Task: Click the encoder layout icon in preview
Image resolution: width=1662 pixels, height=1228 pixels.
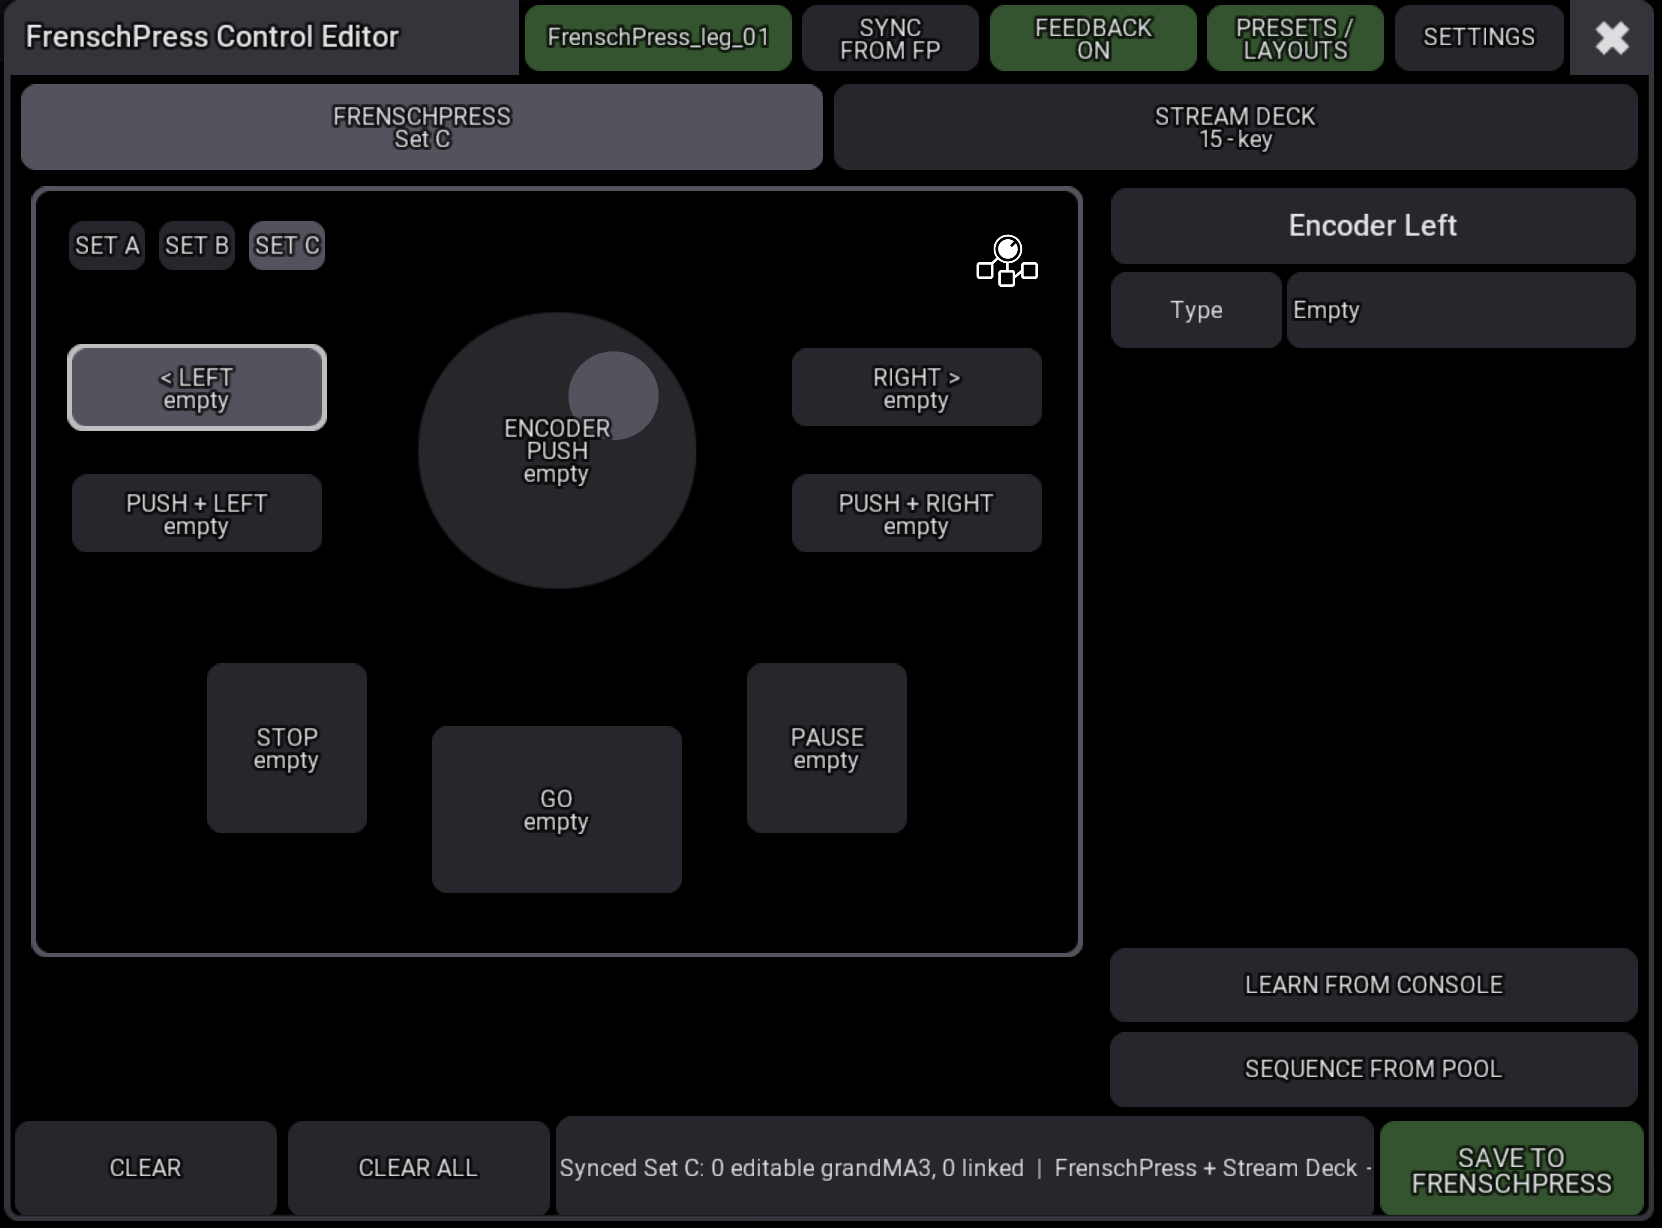Action: [1007, 261]
